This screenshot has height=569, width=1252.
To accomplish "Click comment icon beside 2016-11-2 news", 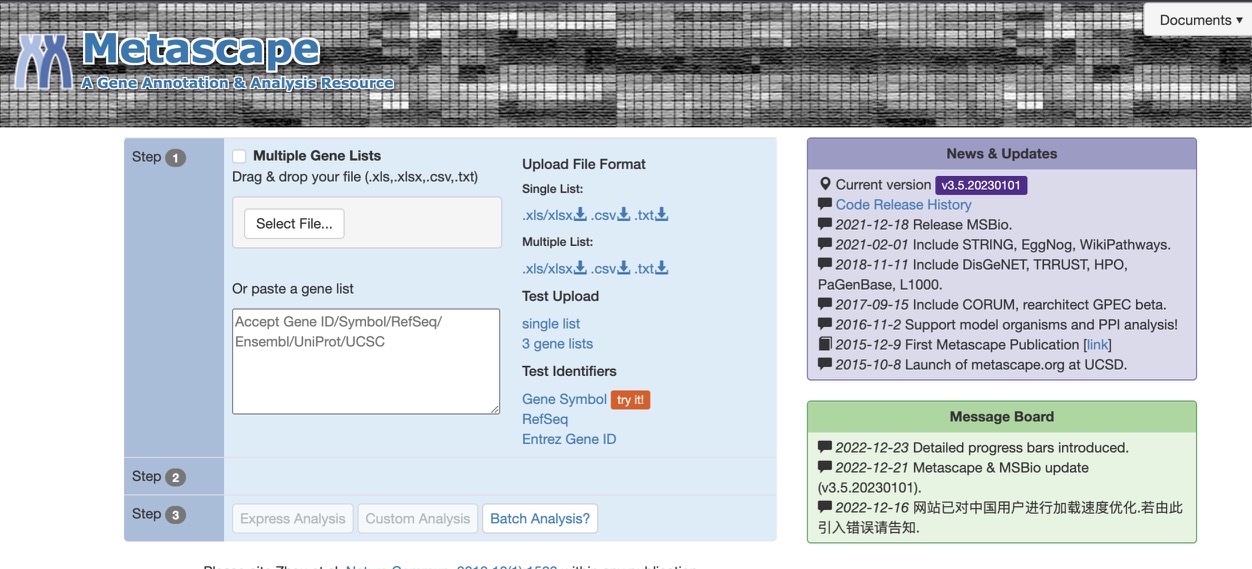I will coord(825,324).
